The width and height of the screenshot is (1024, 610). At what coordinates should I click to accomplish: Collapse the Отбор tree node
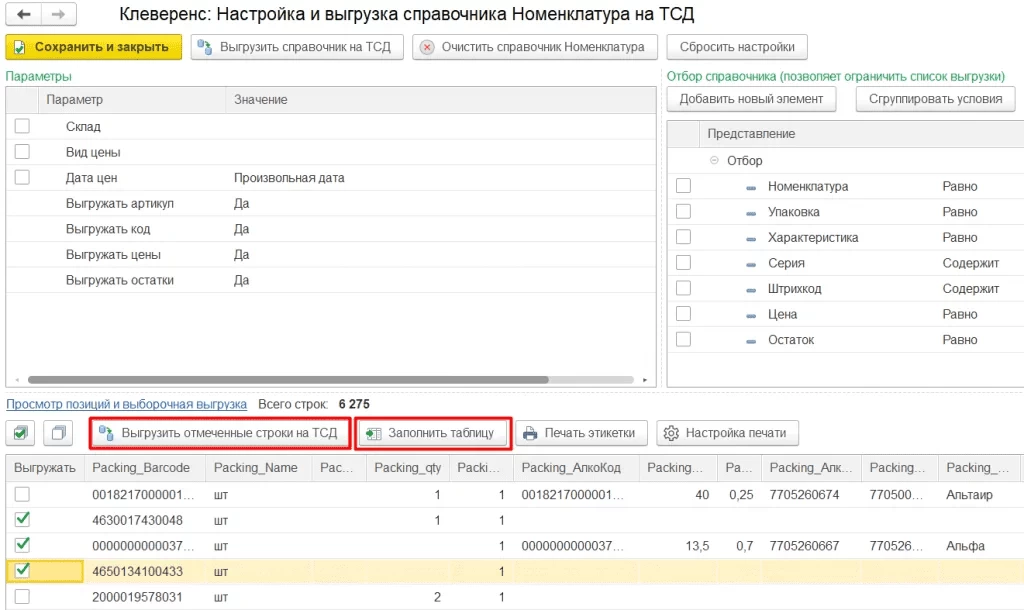(714, 161)
